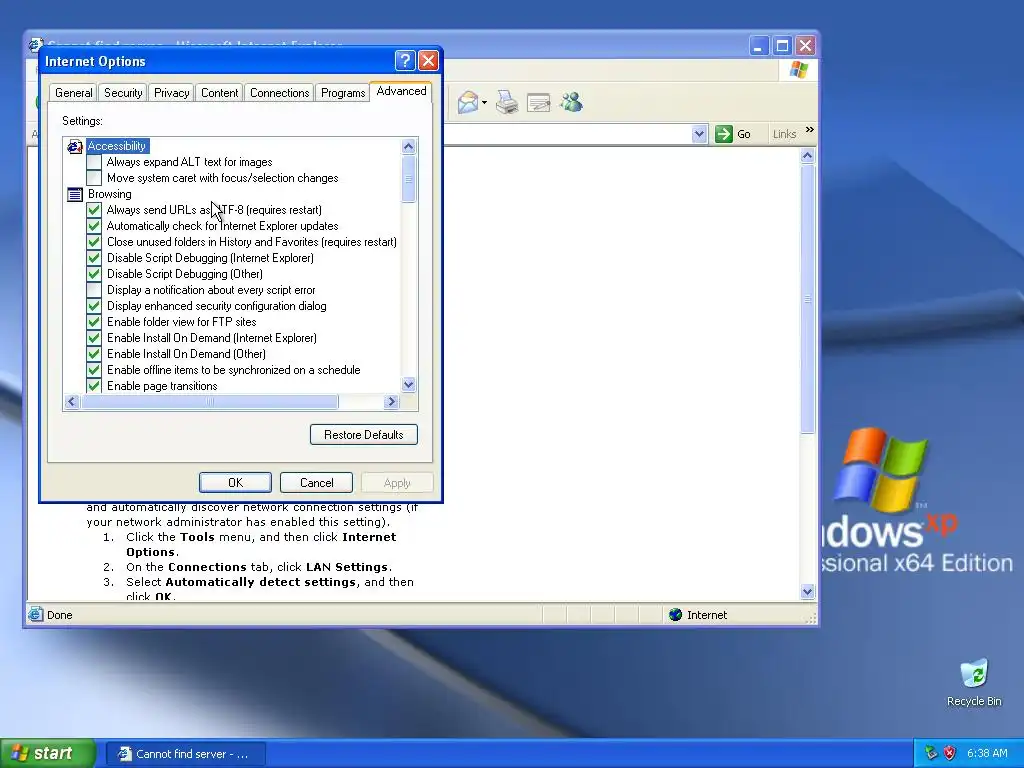
Task: Click the Print icon in Internet Explorer toolbar
Action: tap(507, 103)
